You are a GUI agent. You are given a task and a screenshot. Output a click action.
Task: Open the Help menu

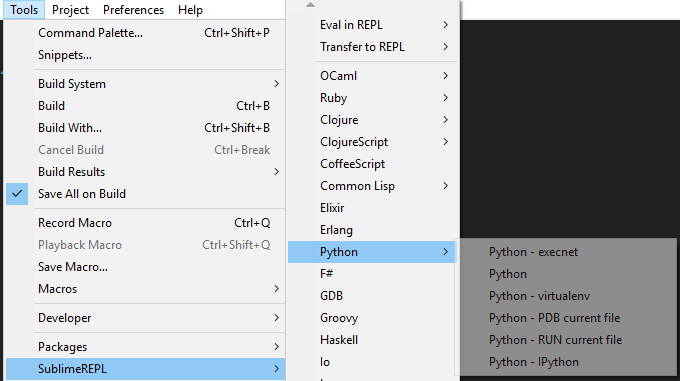(x=190, y=10)
